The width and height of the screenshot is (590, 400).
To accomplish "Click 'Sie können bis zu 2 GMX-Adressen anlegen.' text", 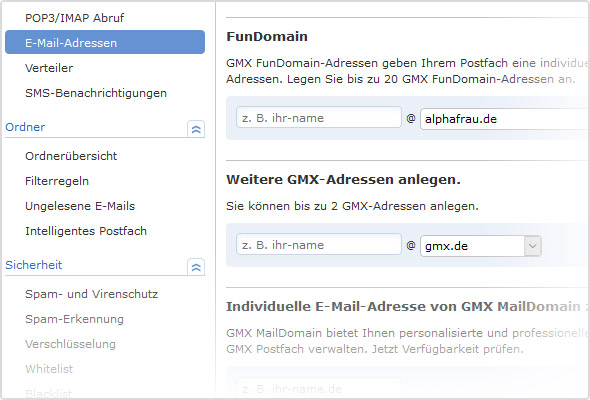I will tap(352, 206).
